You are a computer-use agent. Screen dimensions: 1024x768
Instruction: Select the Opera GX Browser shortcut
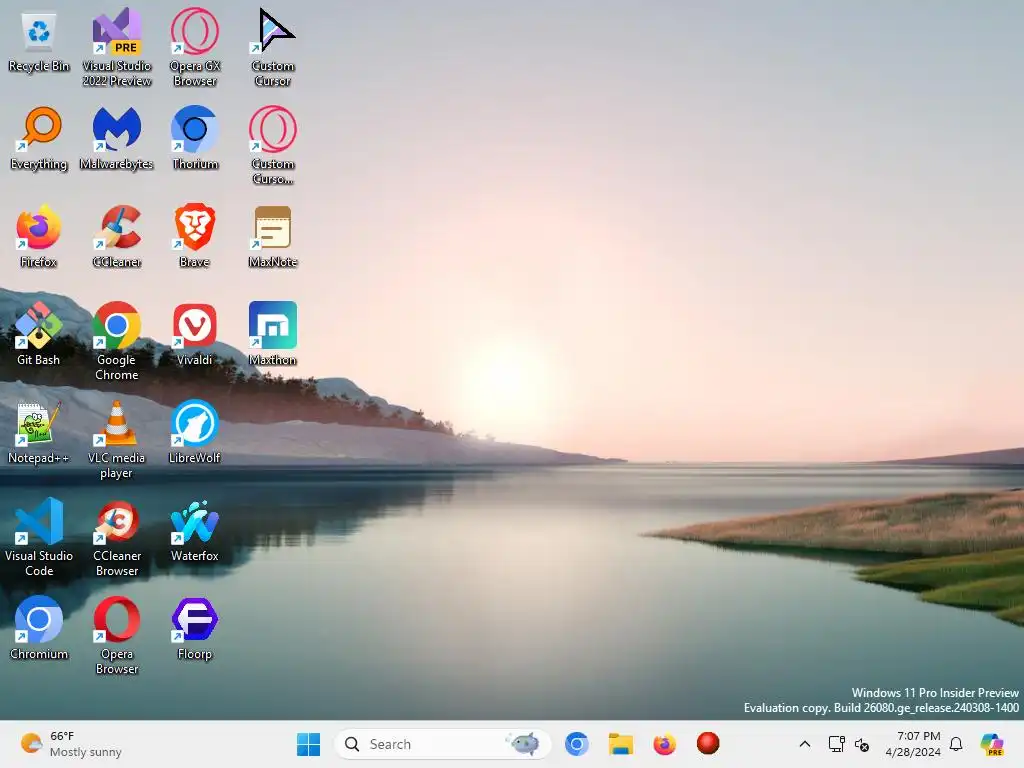coord(195,47)
